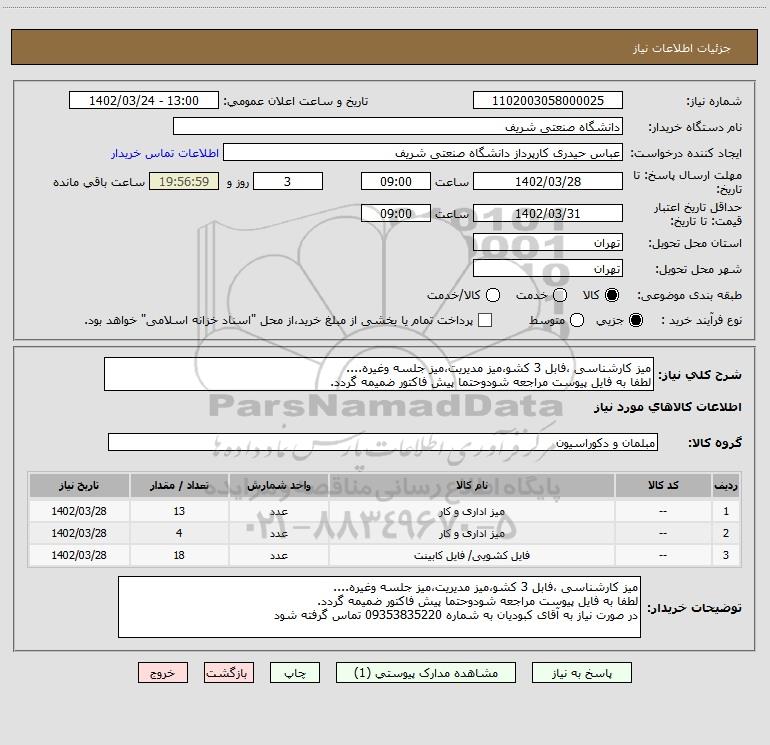The height and width of the screenshot is (745, 770).
Task: Click the date 1402/03/28 in row 3
Action: click(x=79, y=555)
